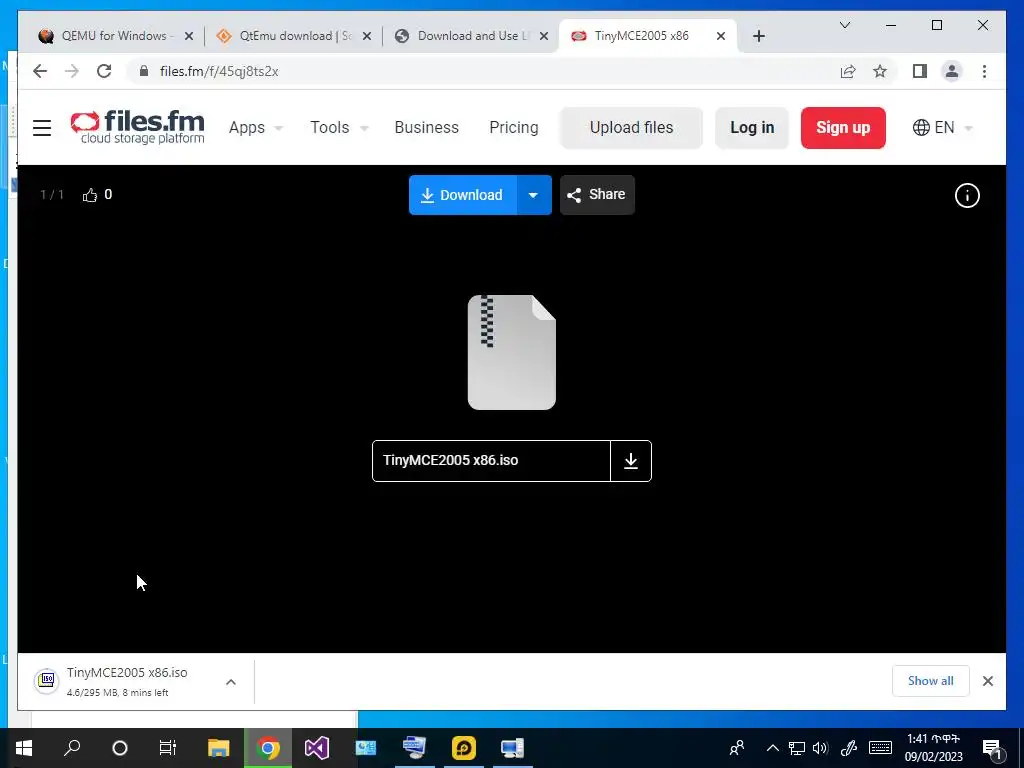This screenshot has width=1024, height=768.
Task: Close the downloads bar
Action: coord(987,681)
